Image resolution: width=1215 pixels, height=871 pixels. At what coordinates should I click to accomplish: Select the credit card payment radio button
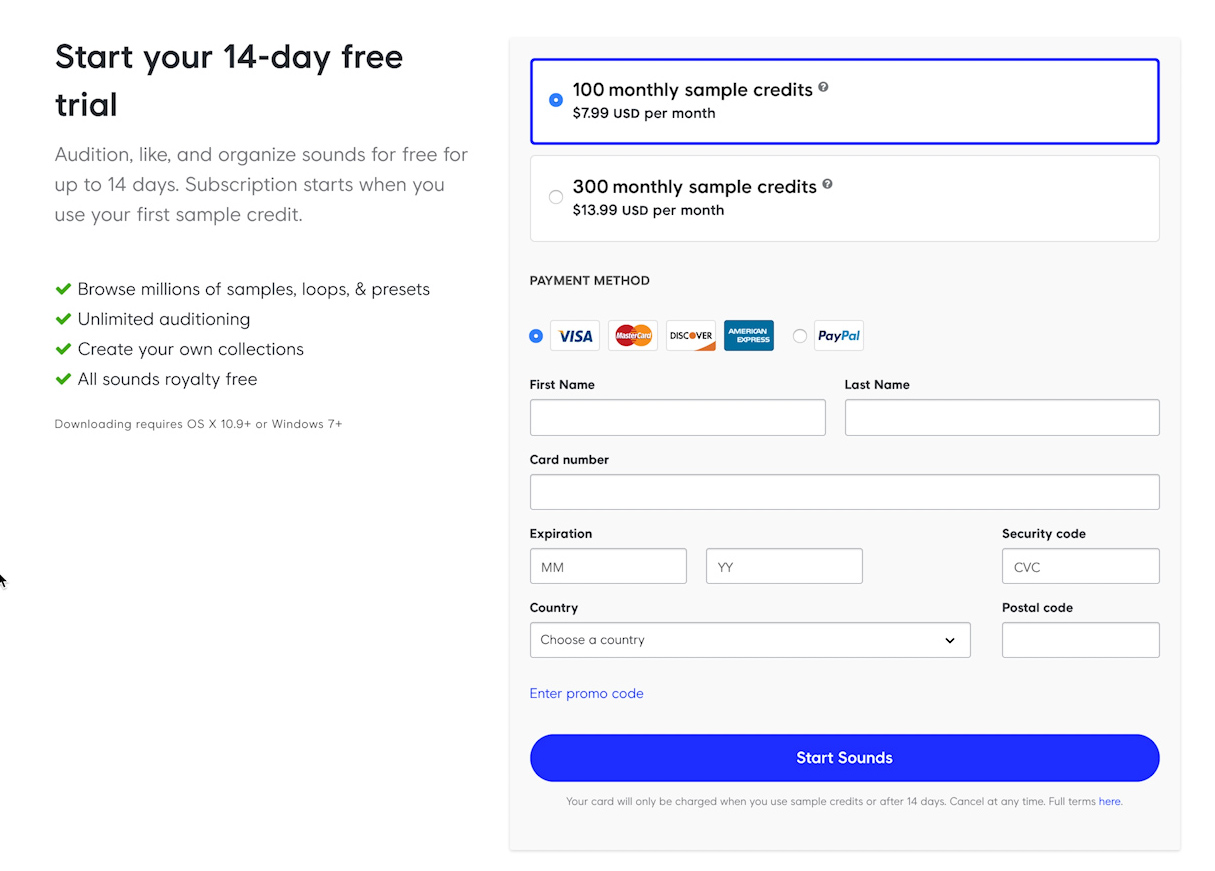tap(536, 336)
